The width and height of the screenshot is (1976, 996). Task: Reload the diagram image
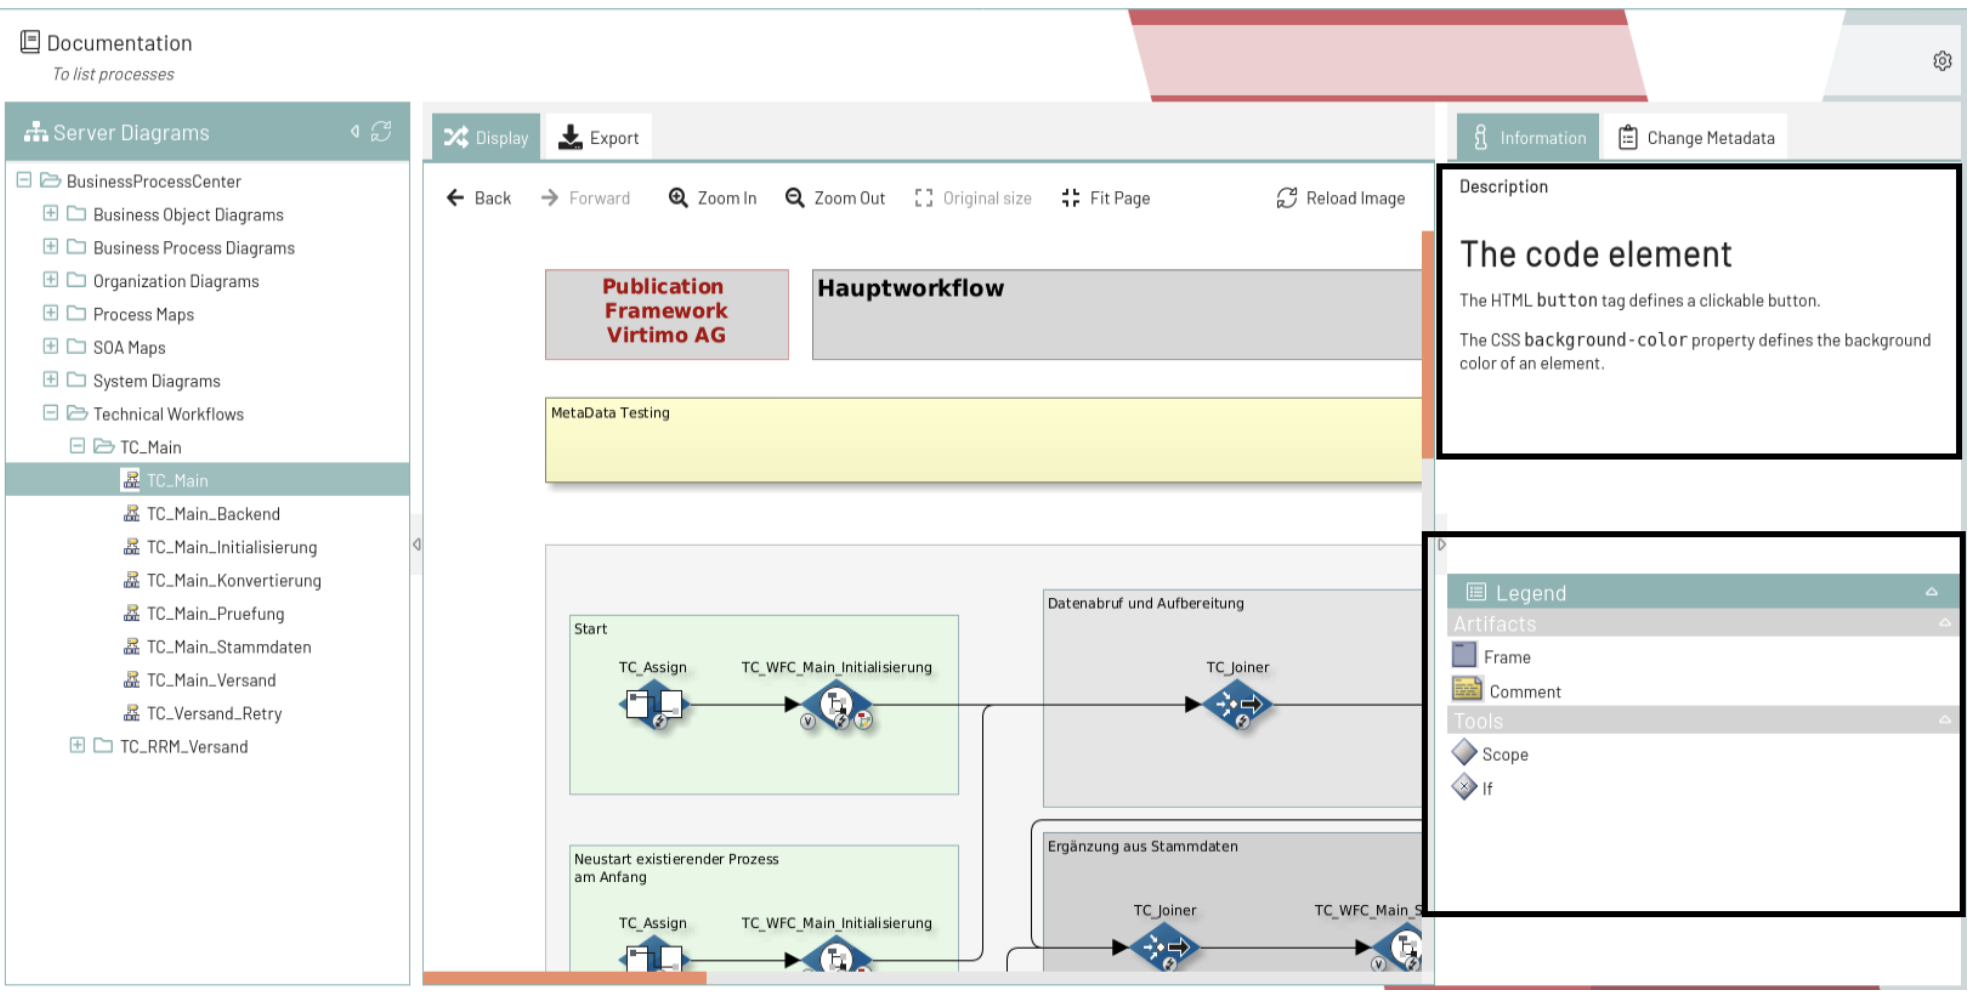[1286, 198]
